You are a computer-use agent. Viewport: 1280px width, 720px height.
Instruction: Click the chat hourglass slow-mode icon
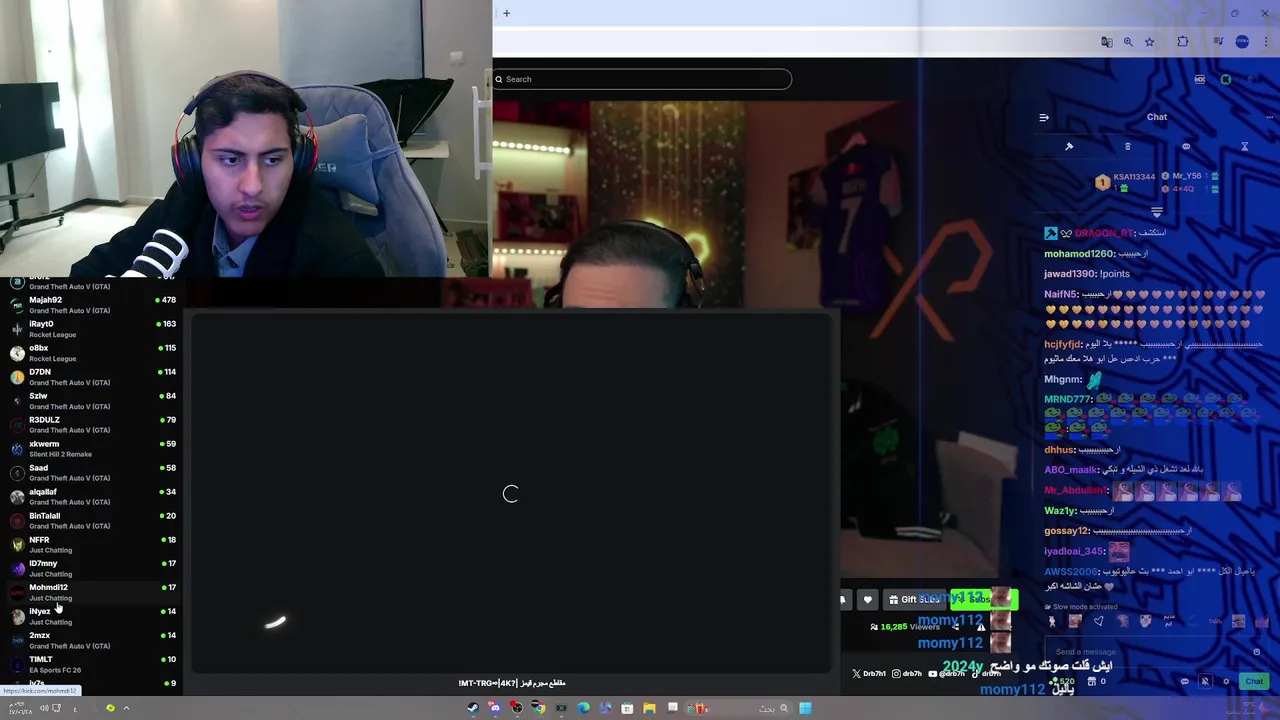click(1244, 146)
